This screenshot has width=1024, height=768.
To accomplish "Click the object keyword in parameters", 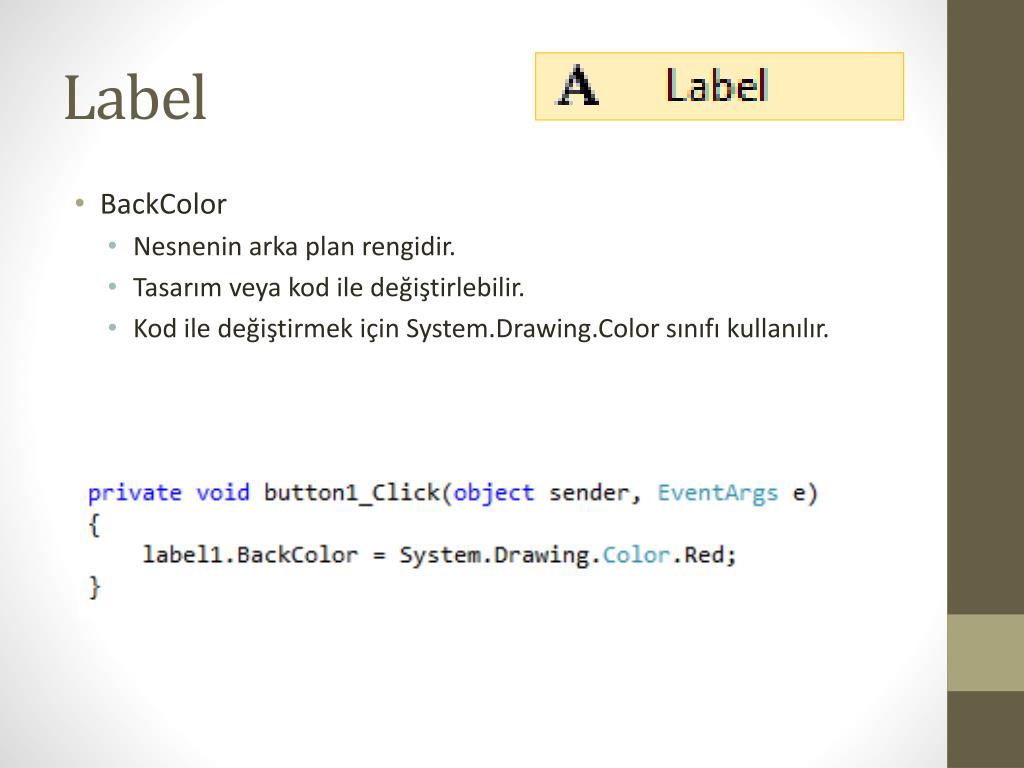I will tap(494, 493).
